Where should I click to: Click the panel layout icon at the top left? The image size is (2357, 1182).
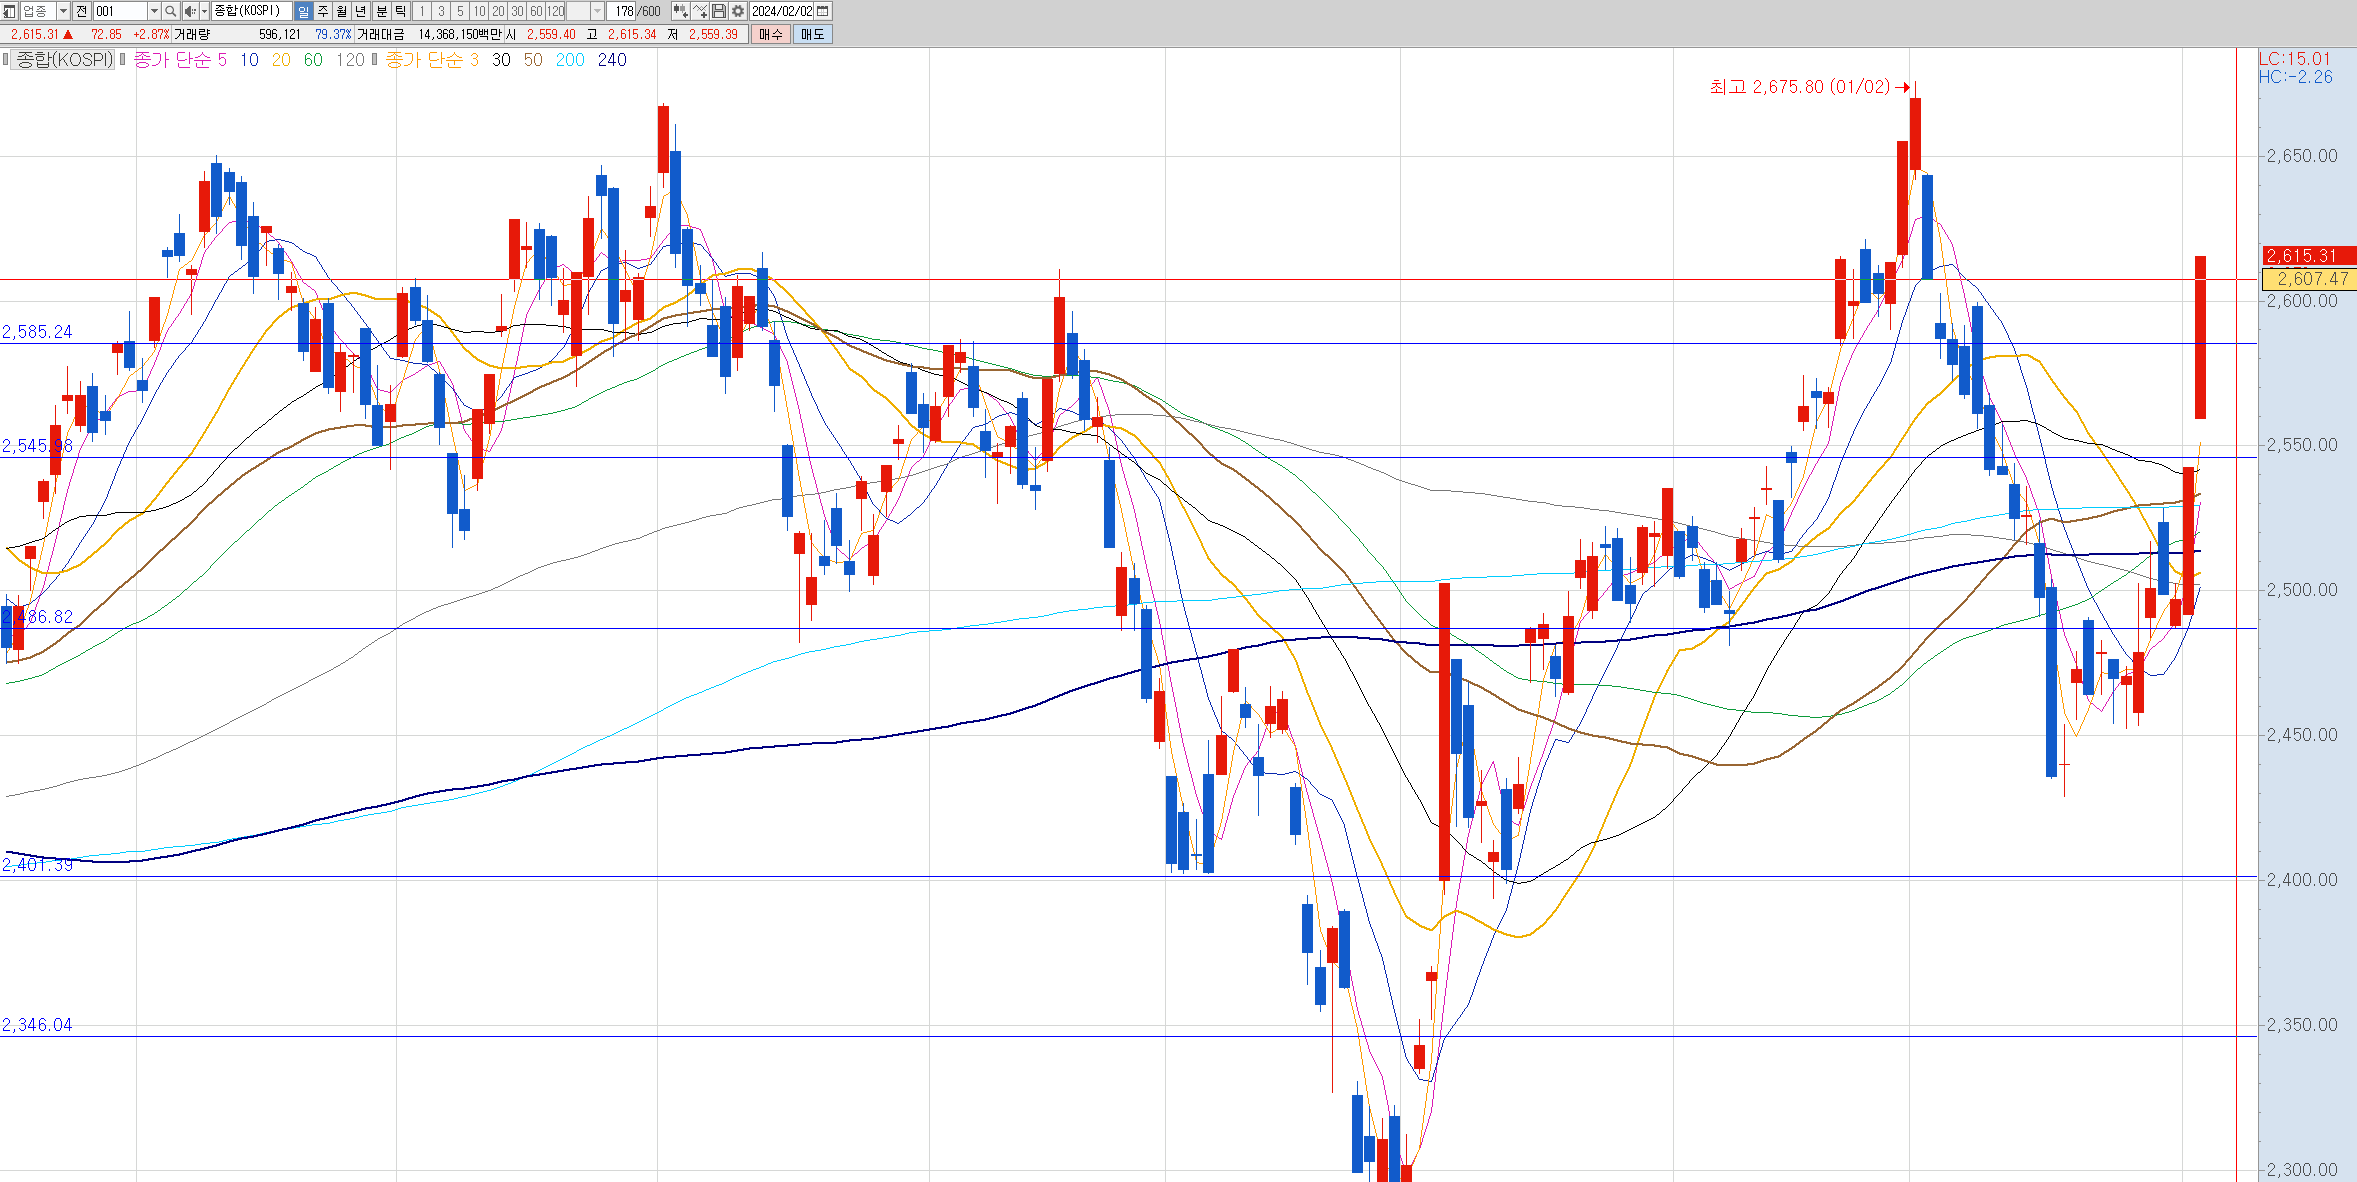coord(9,11)
